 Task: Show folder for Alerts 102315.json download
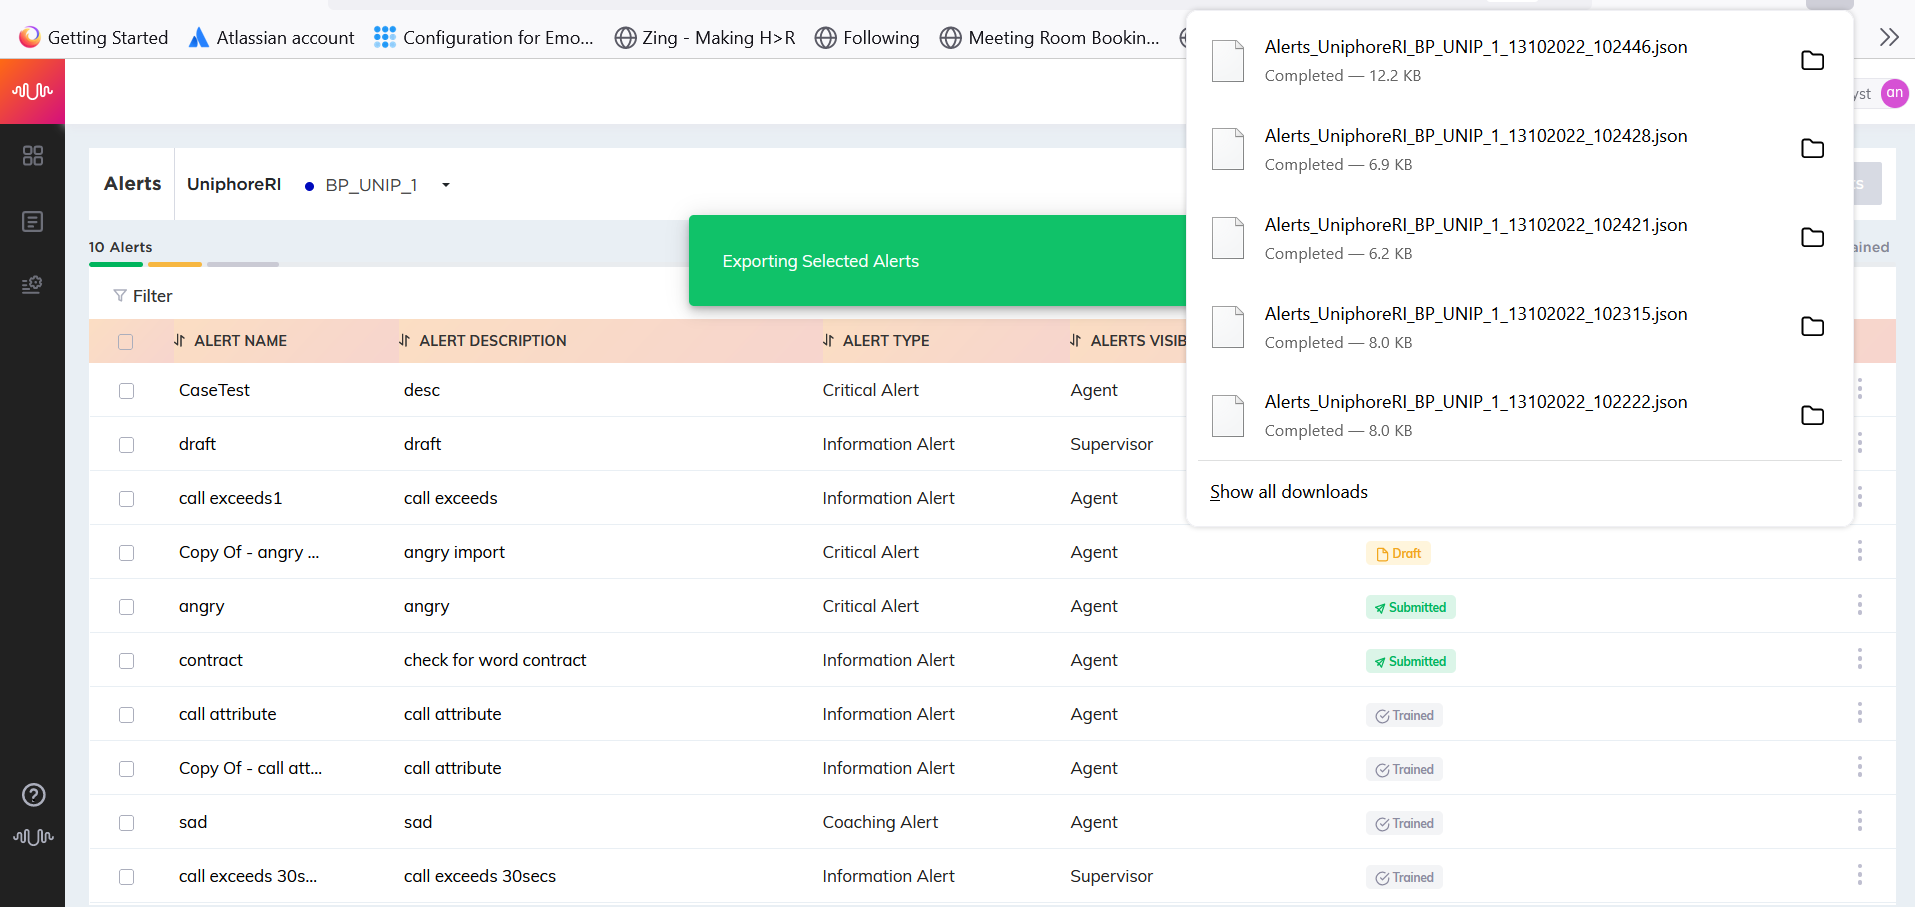pos(1812,326)
